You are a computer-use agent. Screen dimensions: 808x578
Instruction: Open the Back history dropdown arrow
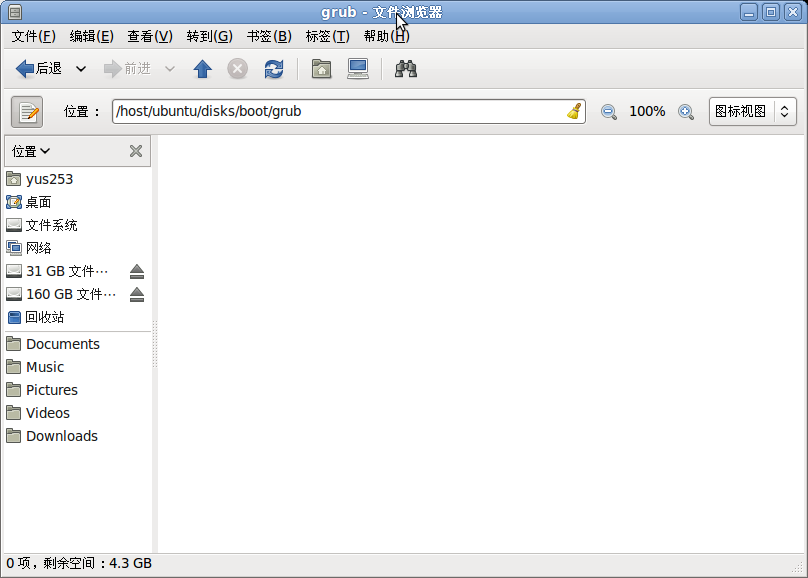pos(81,69)
